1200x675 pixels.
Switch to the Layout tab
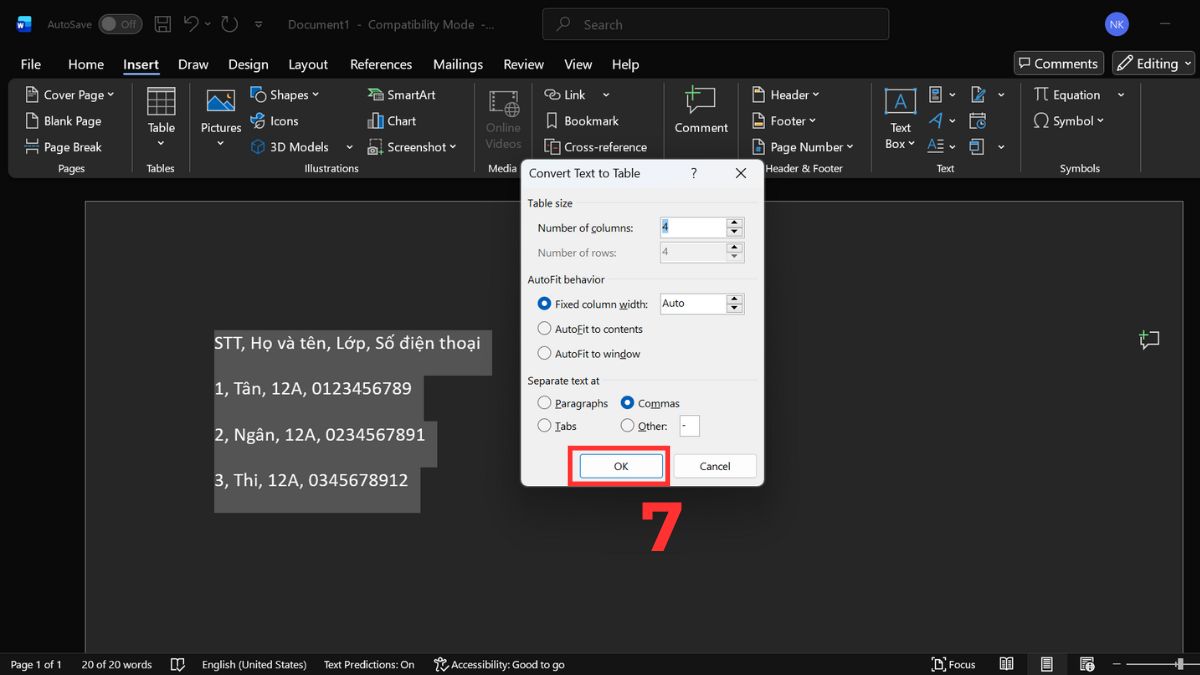pos(308,64)
